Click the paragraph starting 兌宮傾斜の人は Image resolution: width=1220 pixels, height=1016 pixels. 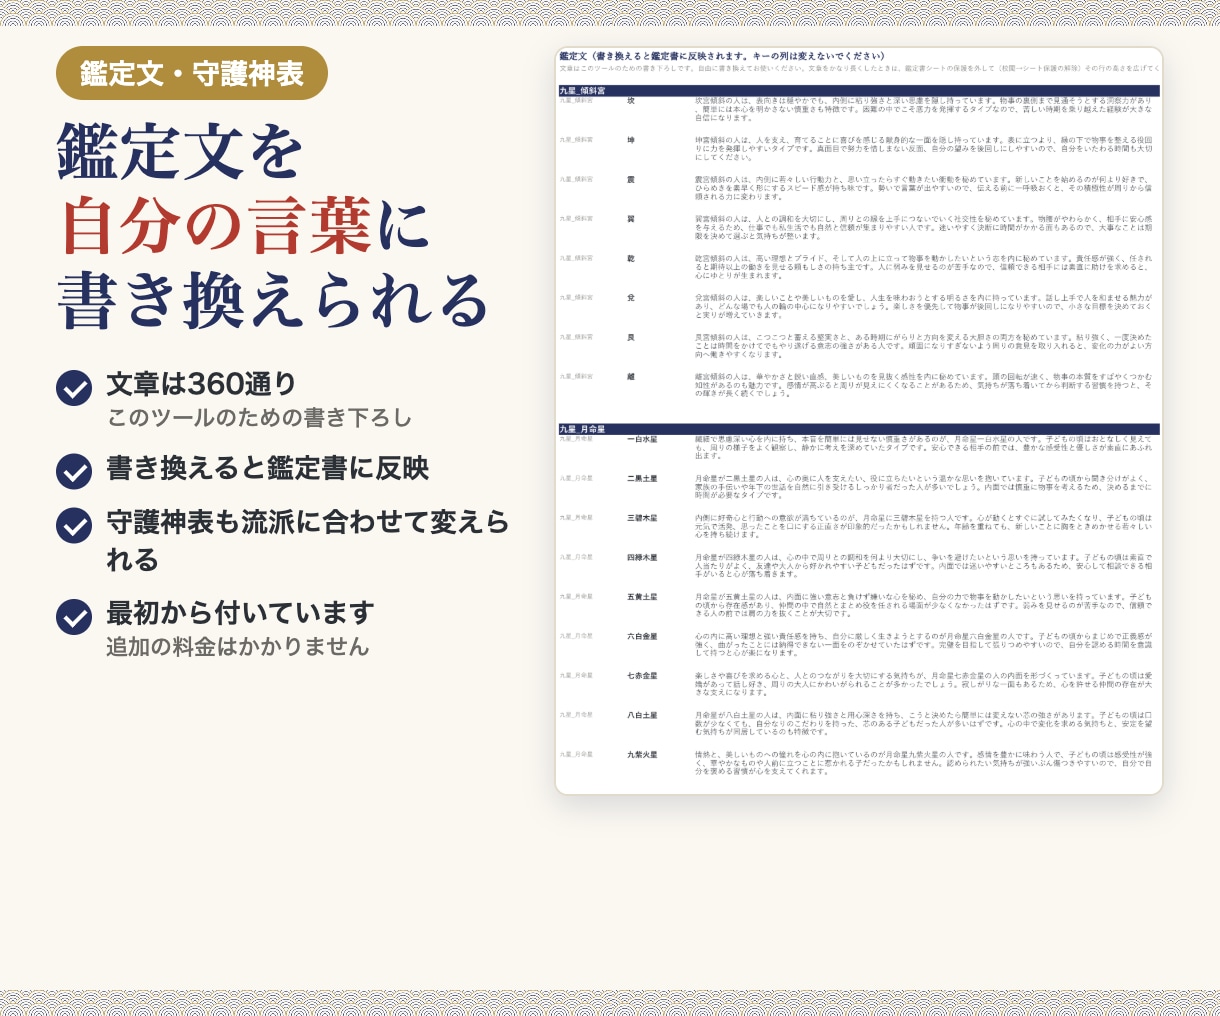(924, 306)
